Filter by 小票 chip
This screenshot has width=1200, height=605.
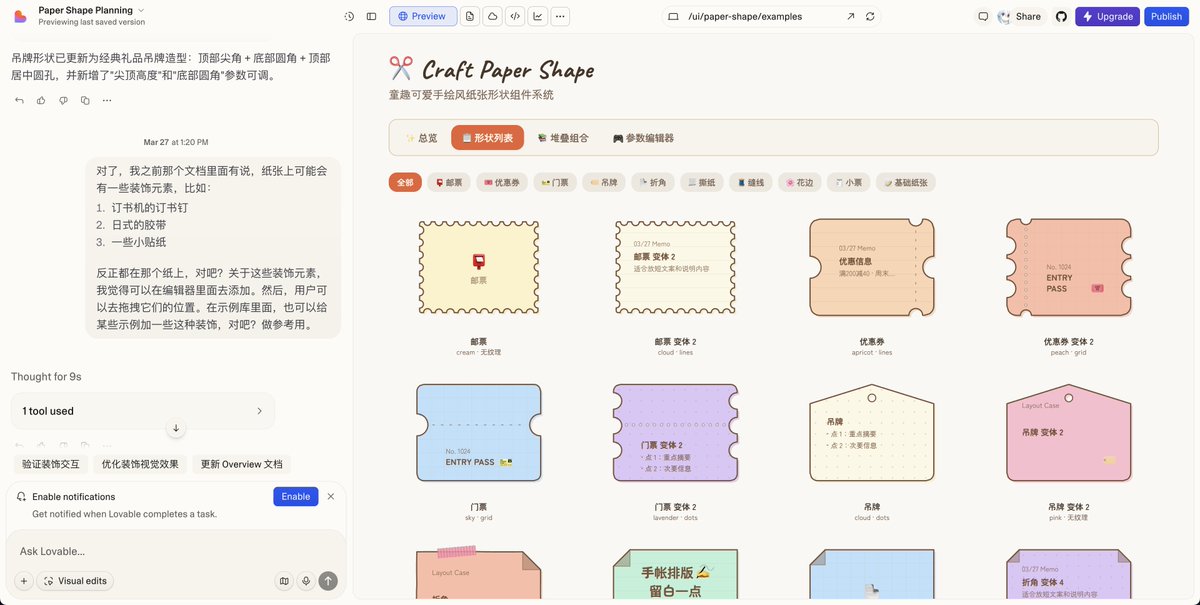(848, 183)
